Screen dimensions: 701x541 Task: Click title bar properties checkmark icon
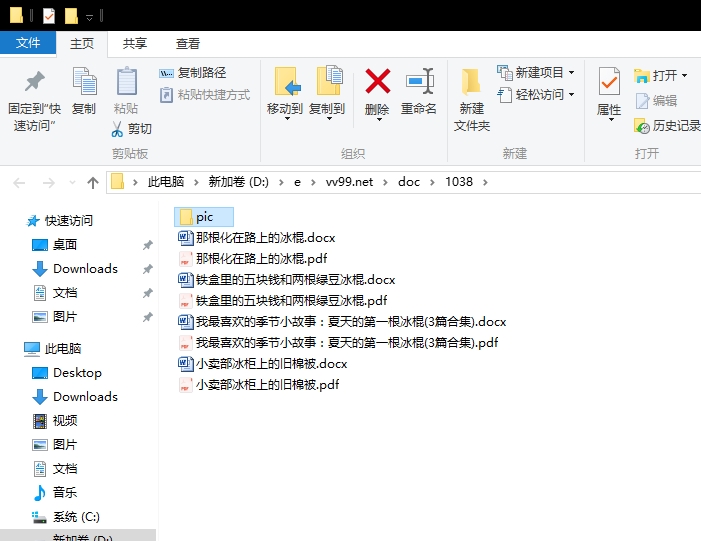[x=49, y=16]
